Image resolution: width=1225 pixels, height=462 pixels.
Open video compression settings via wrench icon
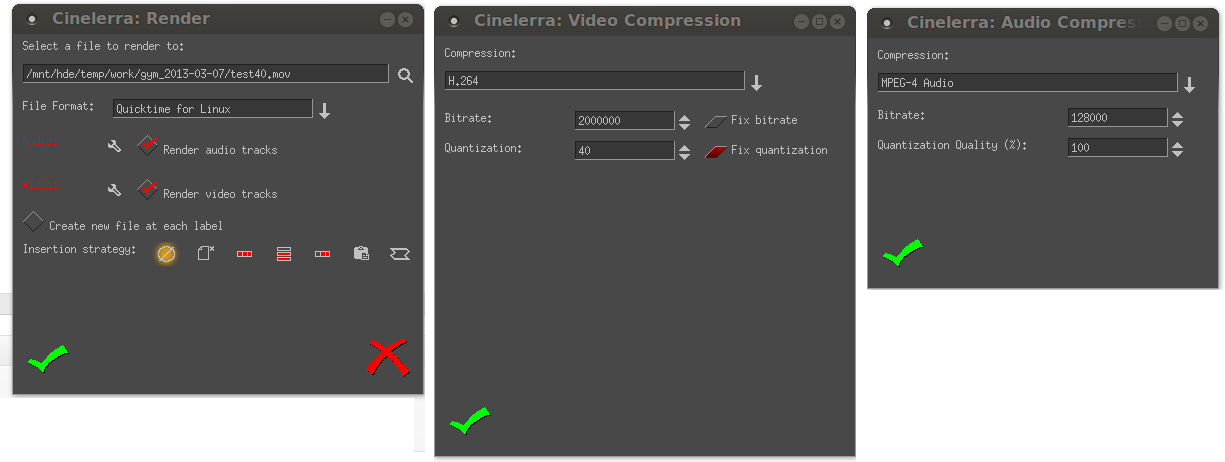(x=114, y=190)
